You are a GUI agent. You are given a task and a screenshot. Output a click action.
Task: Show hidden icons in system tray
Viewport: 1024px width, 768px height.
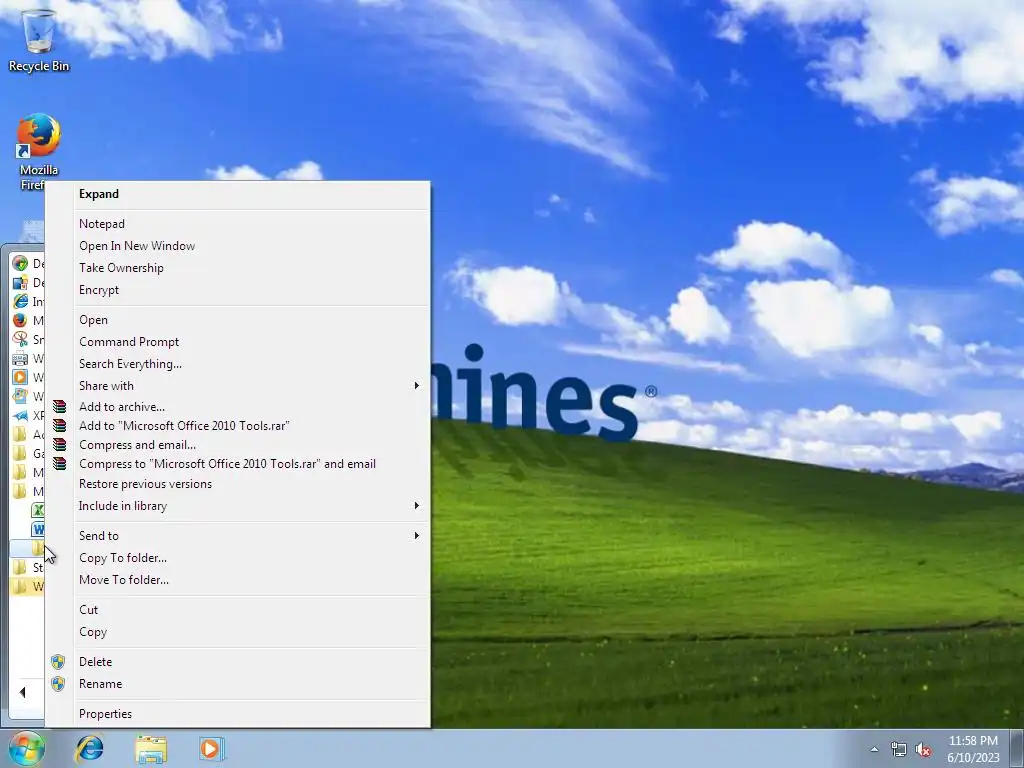click(x=874, y=750)
